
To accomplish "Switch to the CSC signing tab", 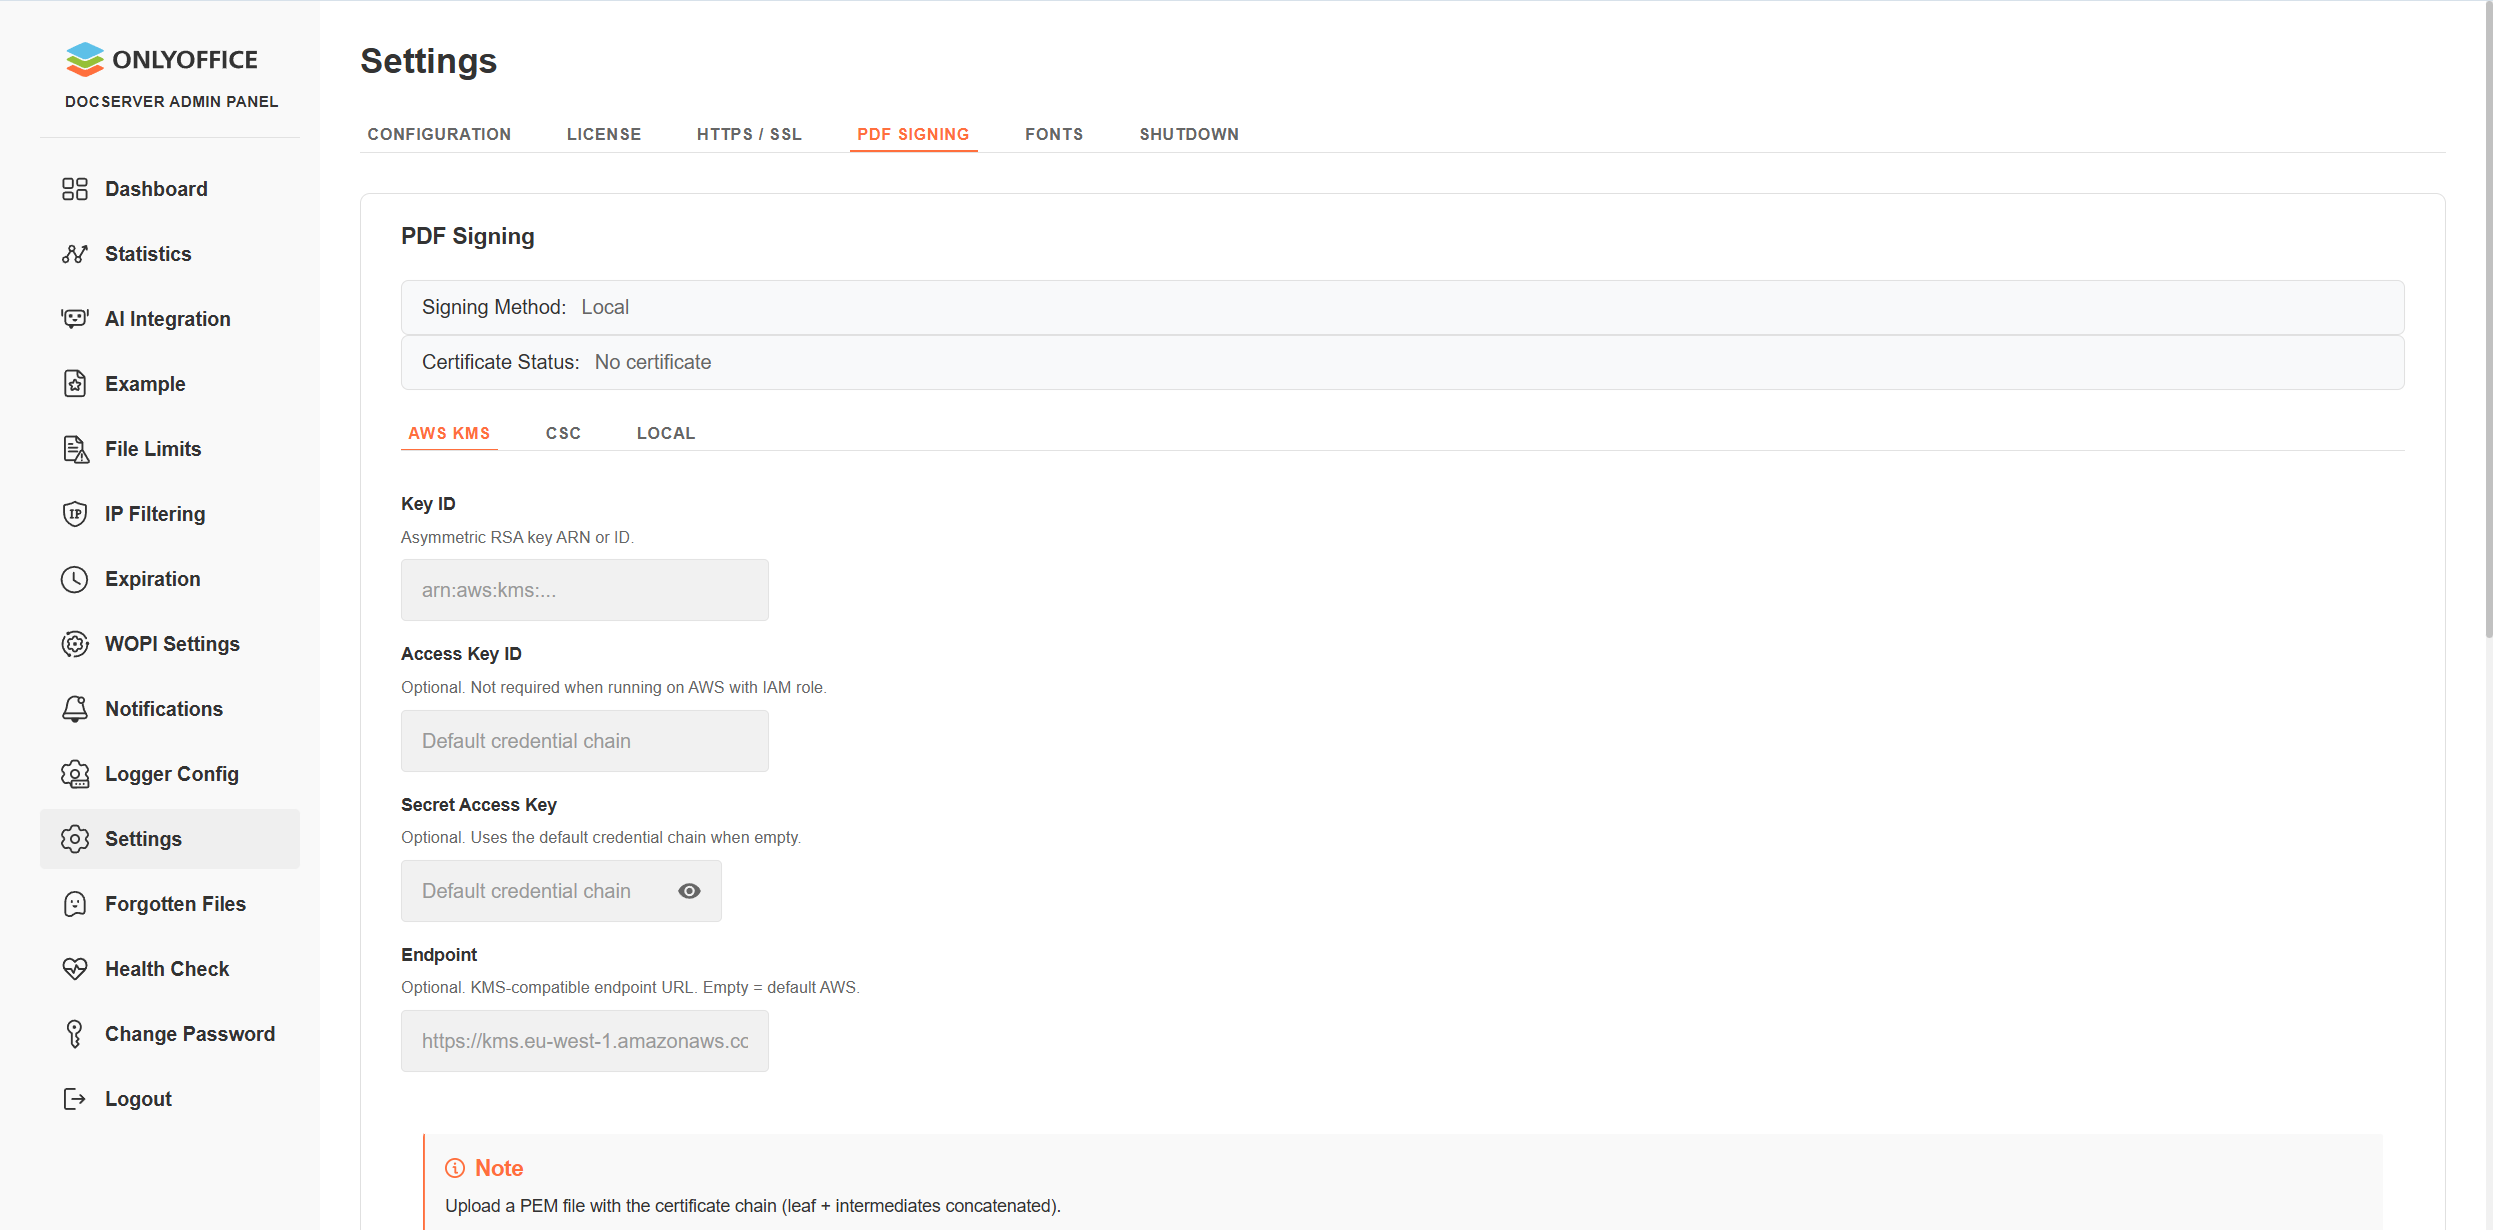I will click(563, 433).
